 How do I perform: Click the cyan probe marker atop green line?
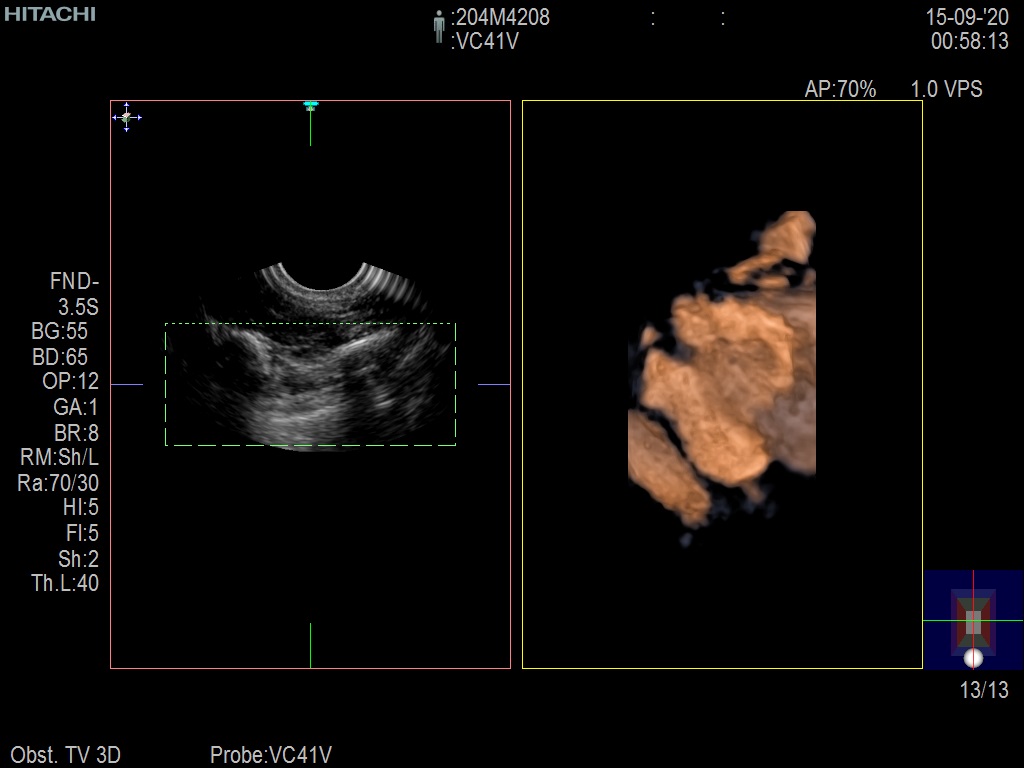[311, 104]
